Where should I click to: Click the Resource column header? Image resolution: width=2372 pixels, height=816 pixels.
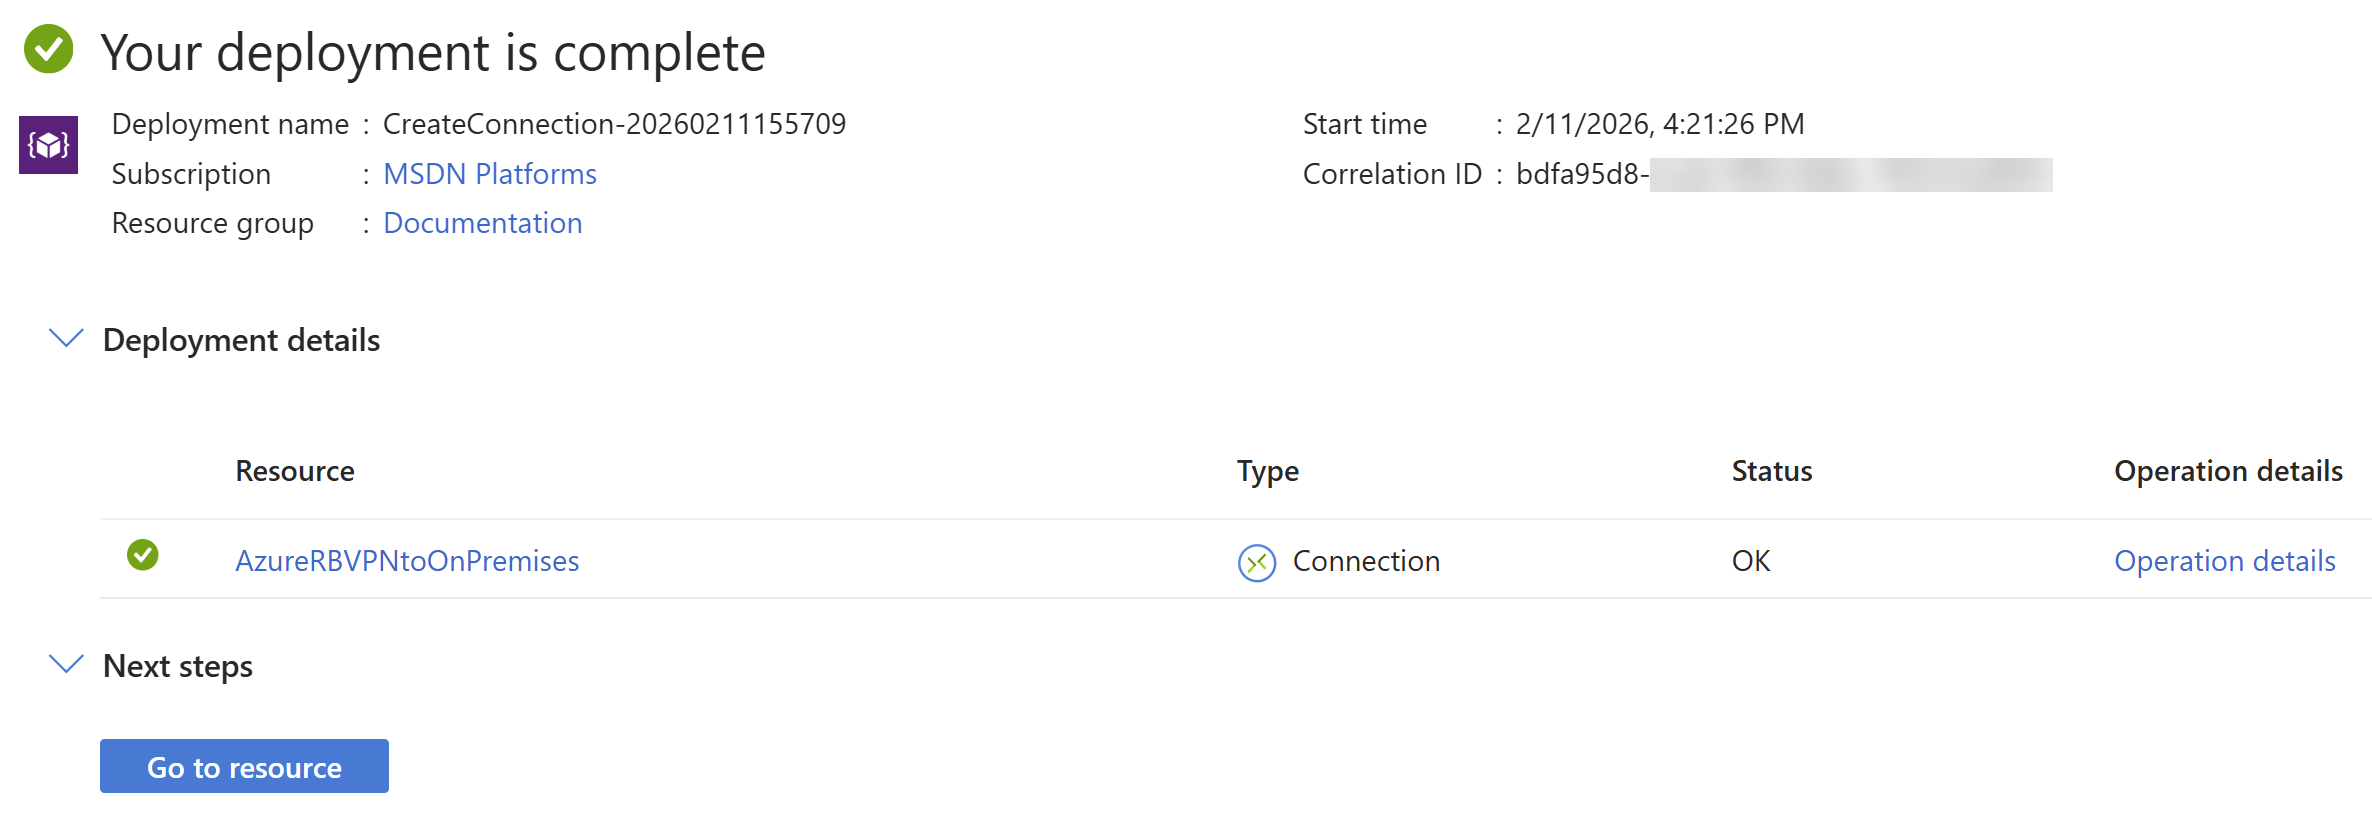click(295, 471)
